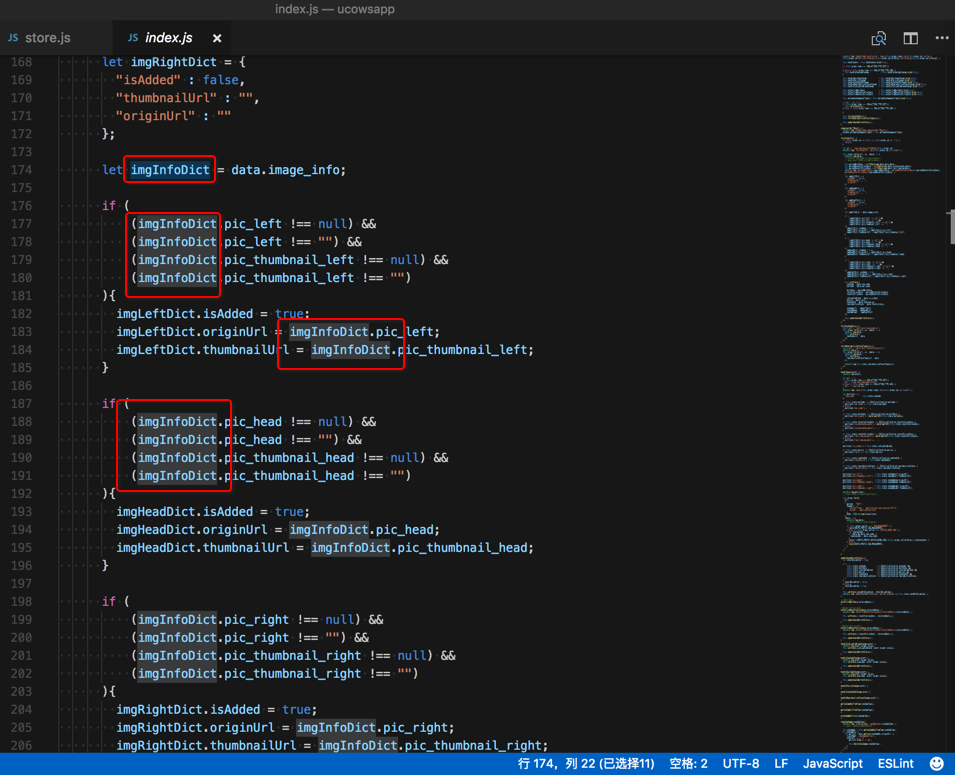Open the editor more actions menu
The height and width of the screenshot is (776, 955).
coord(942,38)
